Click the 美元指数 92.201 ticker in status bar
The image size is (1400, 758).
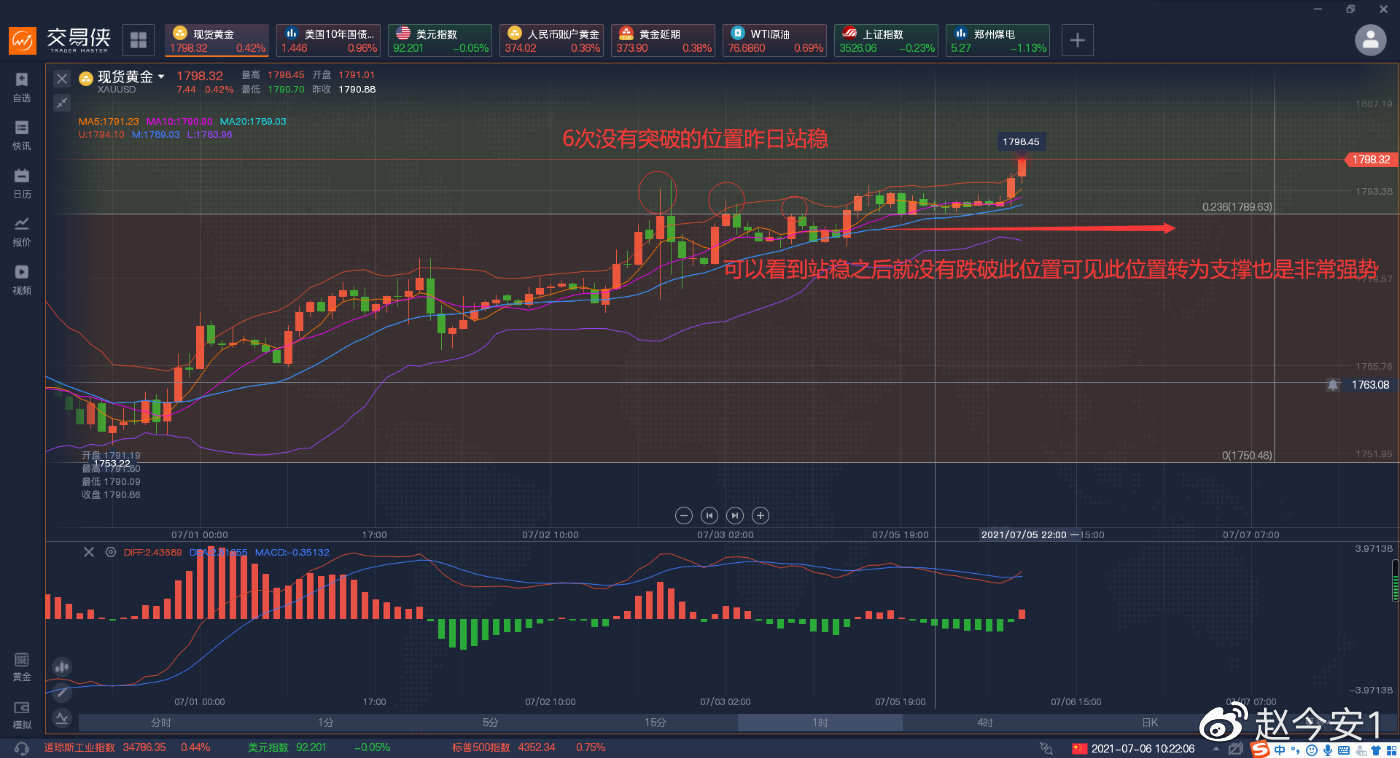(x=319, y=747)
